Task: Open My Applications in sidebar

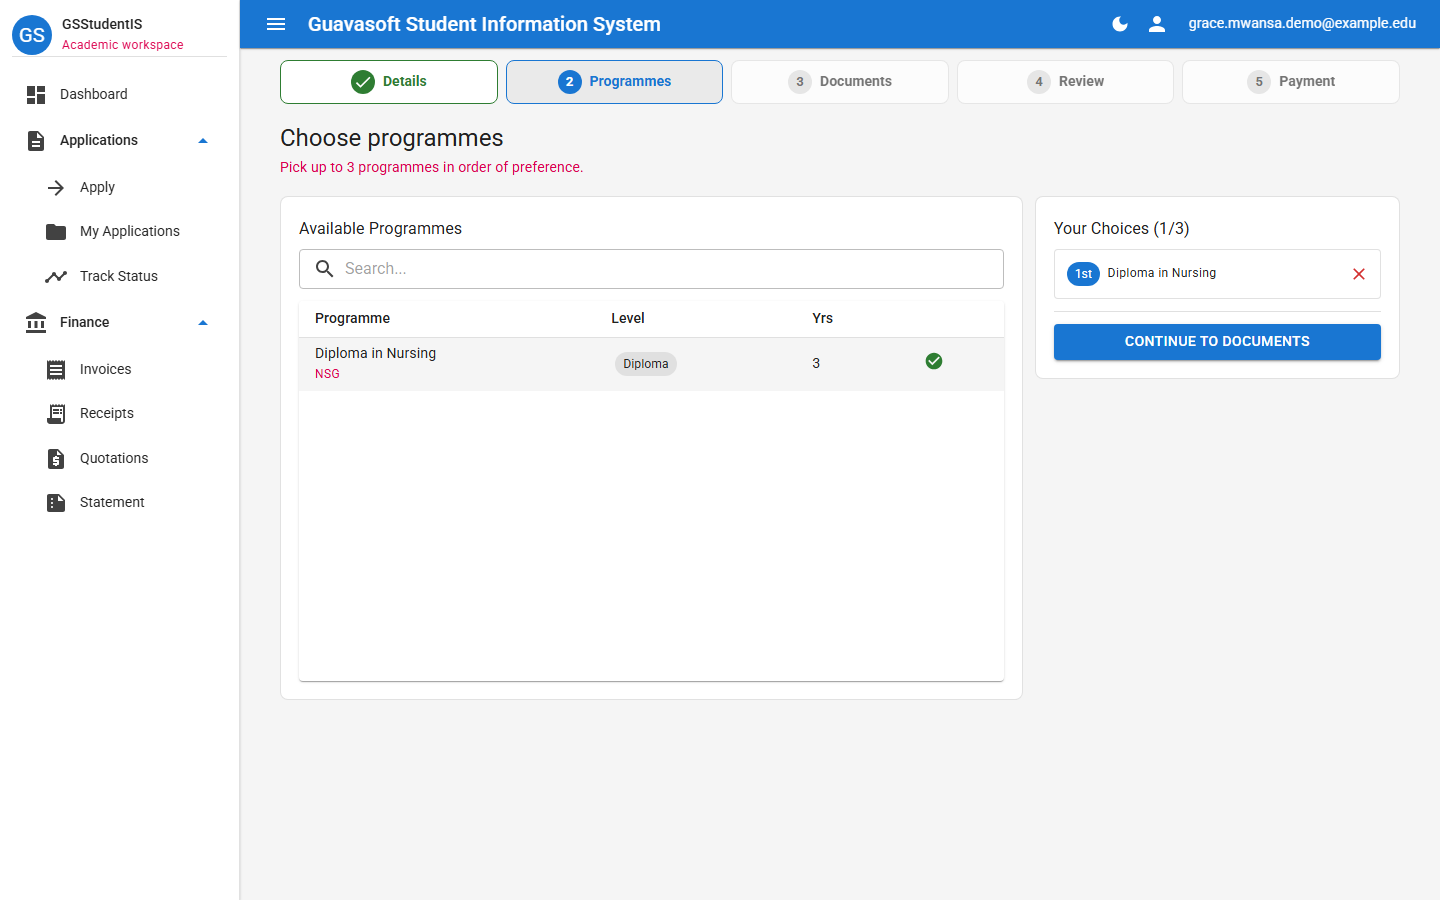Action: 120,231
